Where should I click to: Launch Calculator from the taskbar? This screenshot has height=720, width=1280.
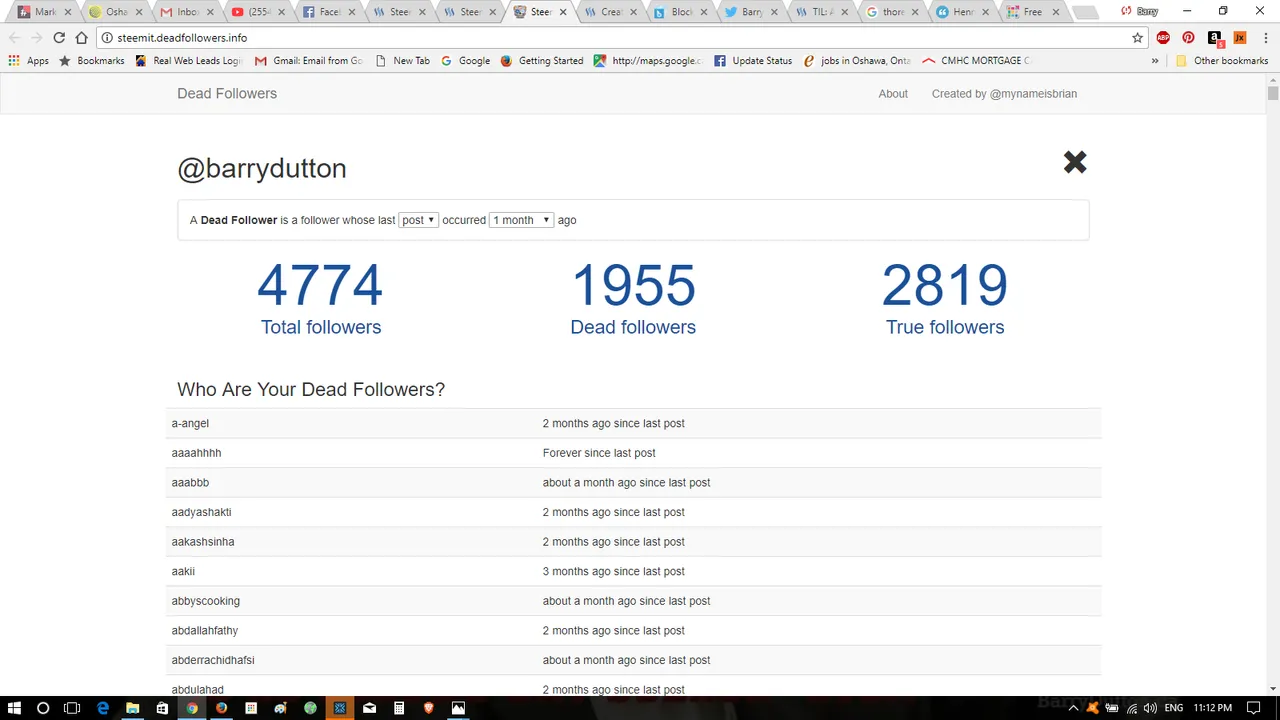(399, 708)
